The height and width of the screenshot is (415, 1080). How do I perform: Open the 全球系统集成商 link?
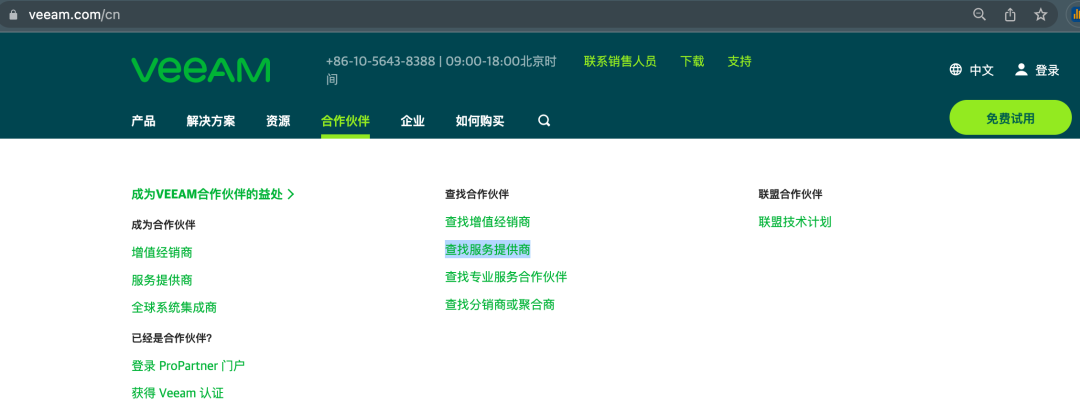point(174,308)
